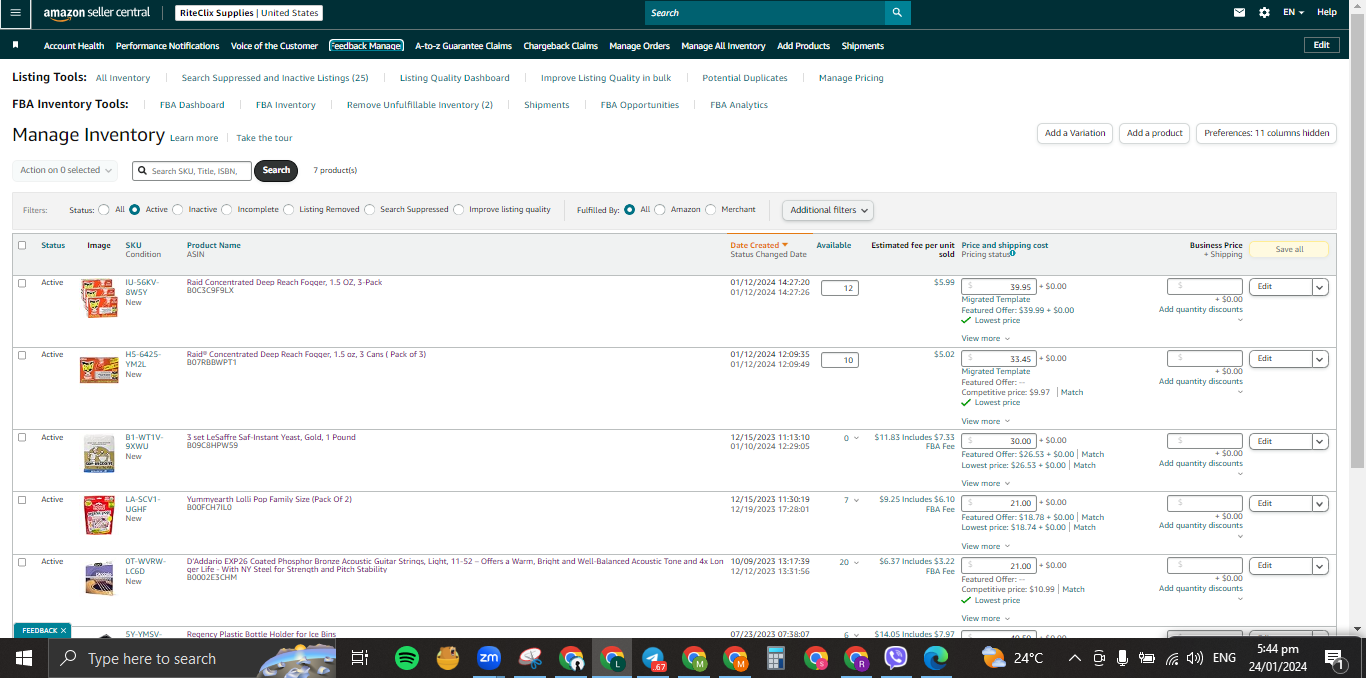This screenshot has height=678, width=1366.
Task: Select the Inactive status radio button
Action: pyautogui.click(x=178, y=210)
